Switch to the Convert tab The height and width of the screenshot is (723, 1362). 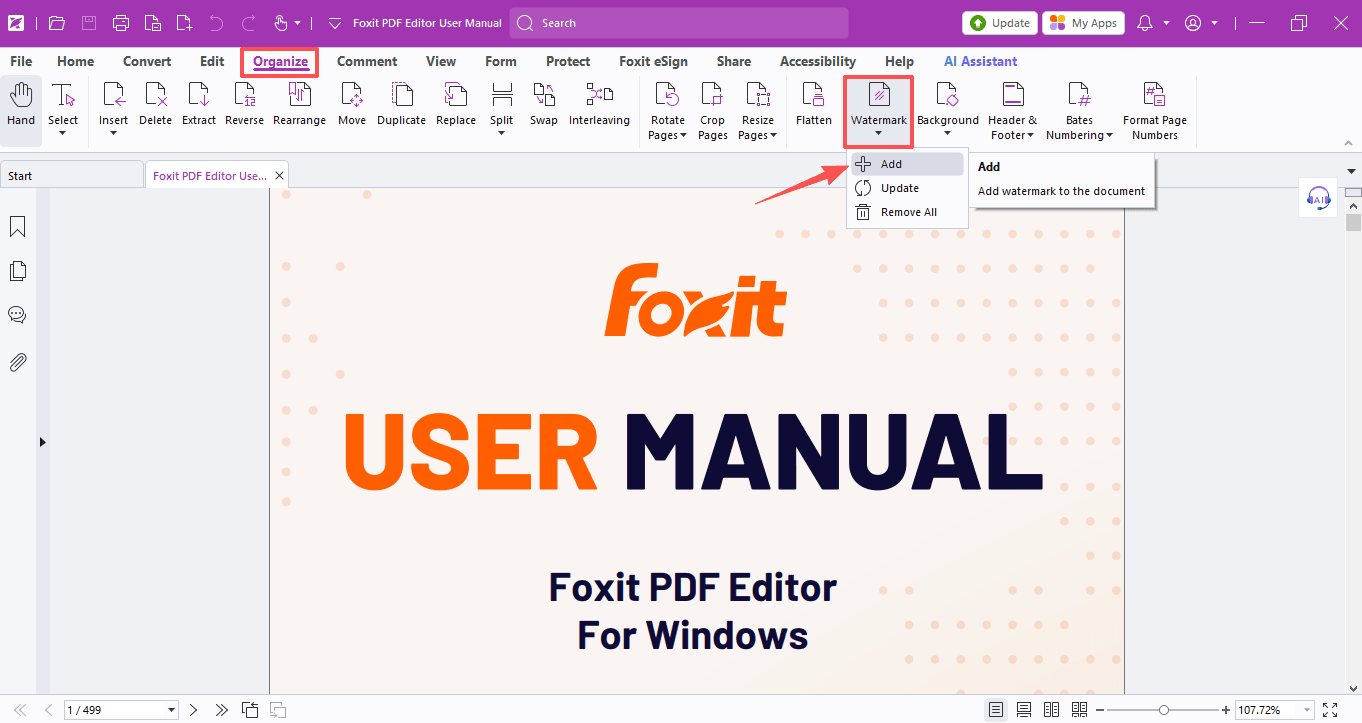click(x=147, y=61)
